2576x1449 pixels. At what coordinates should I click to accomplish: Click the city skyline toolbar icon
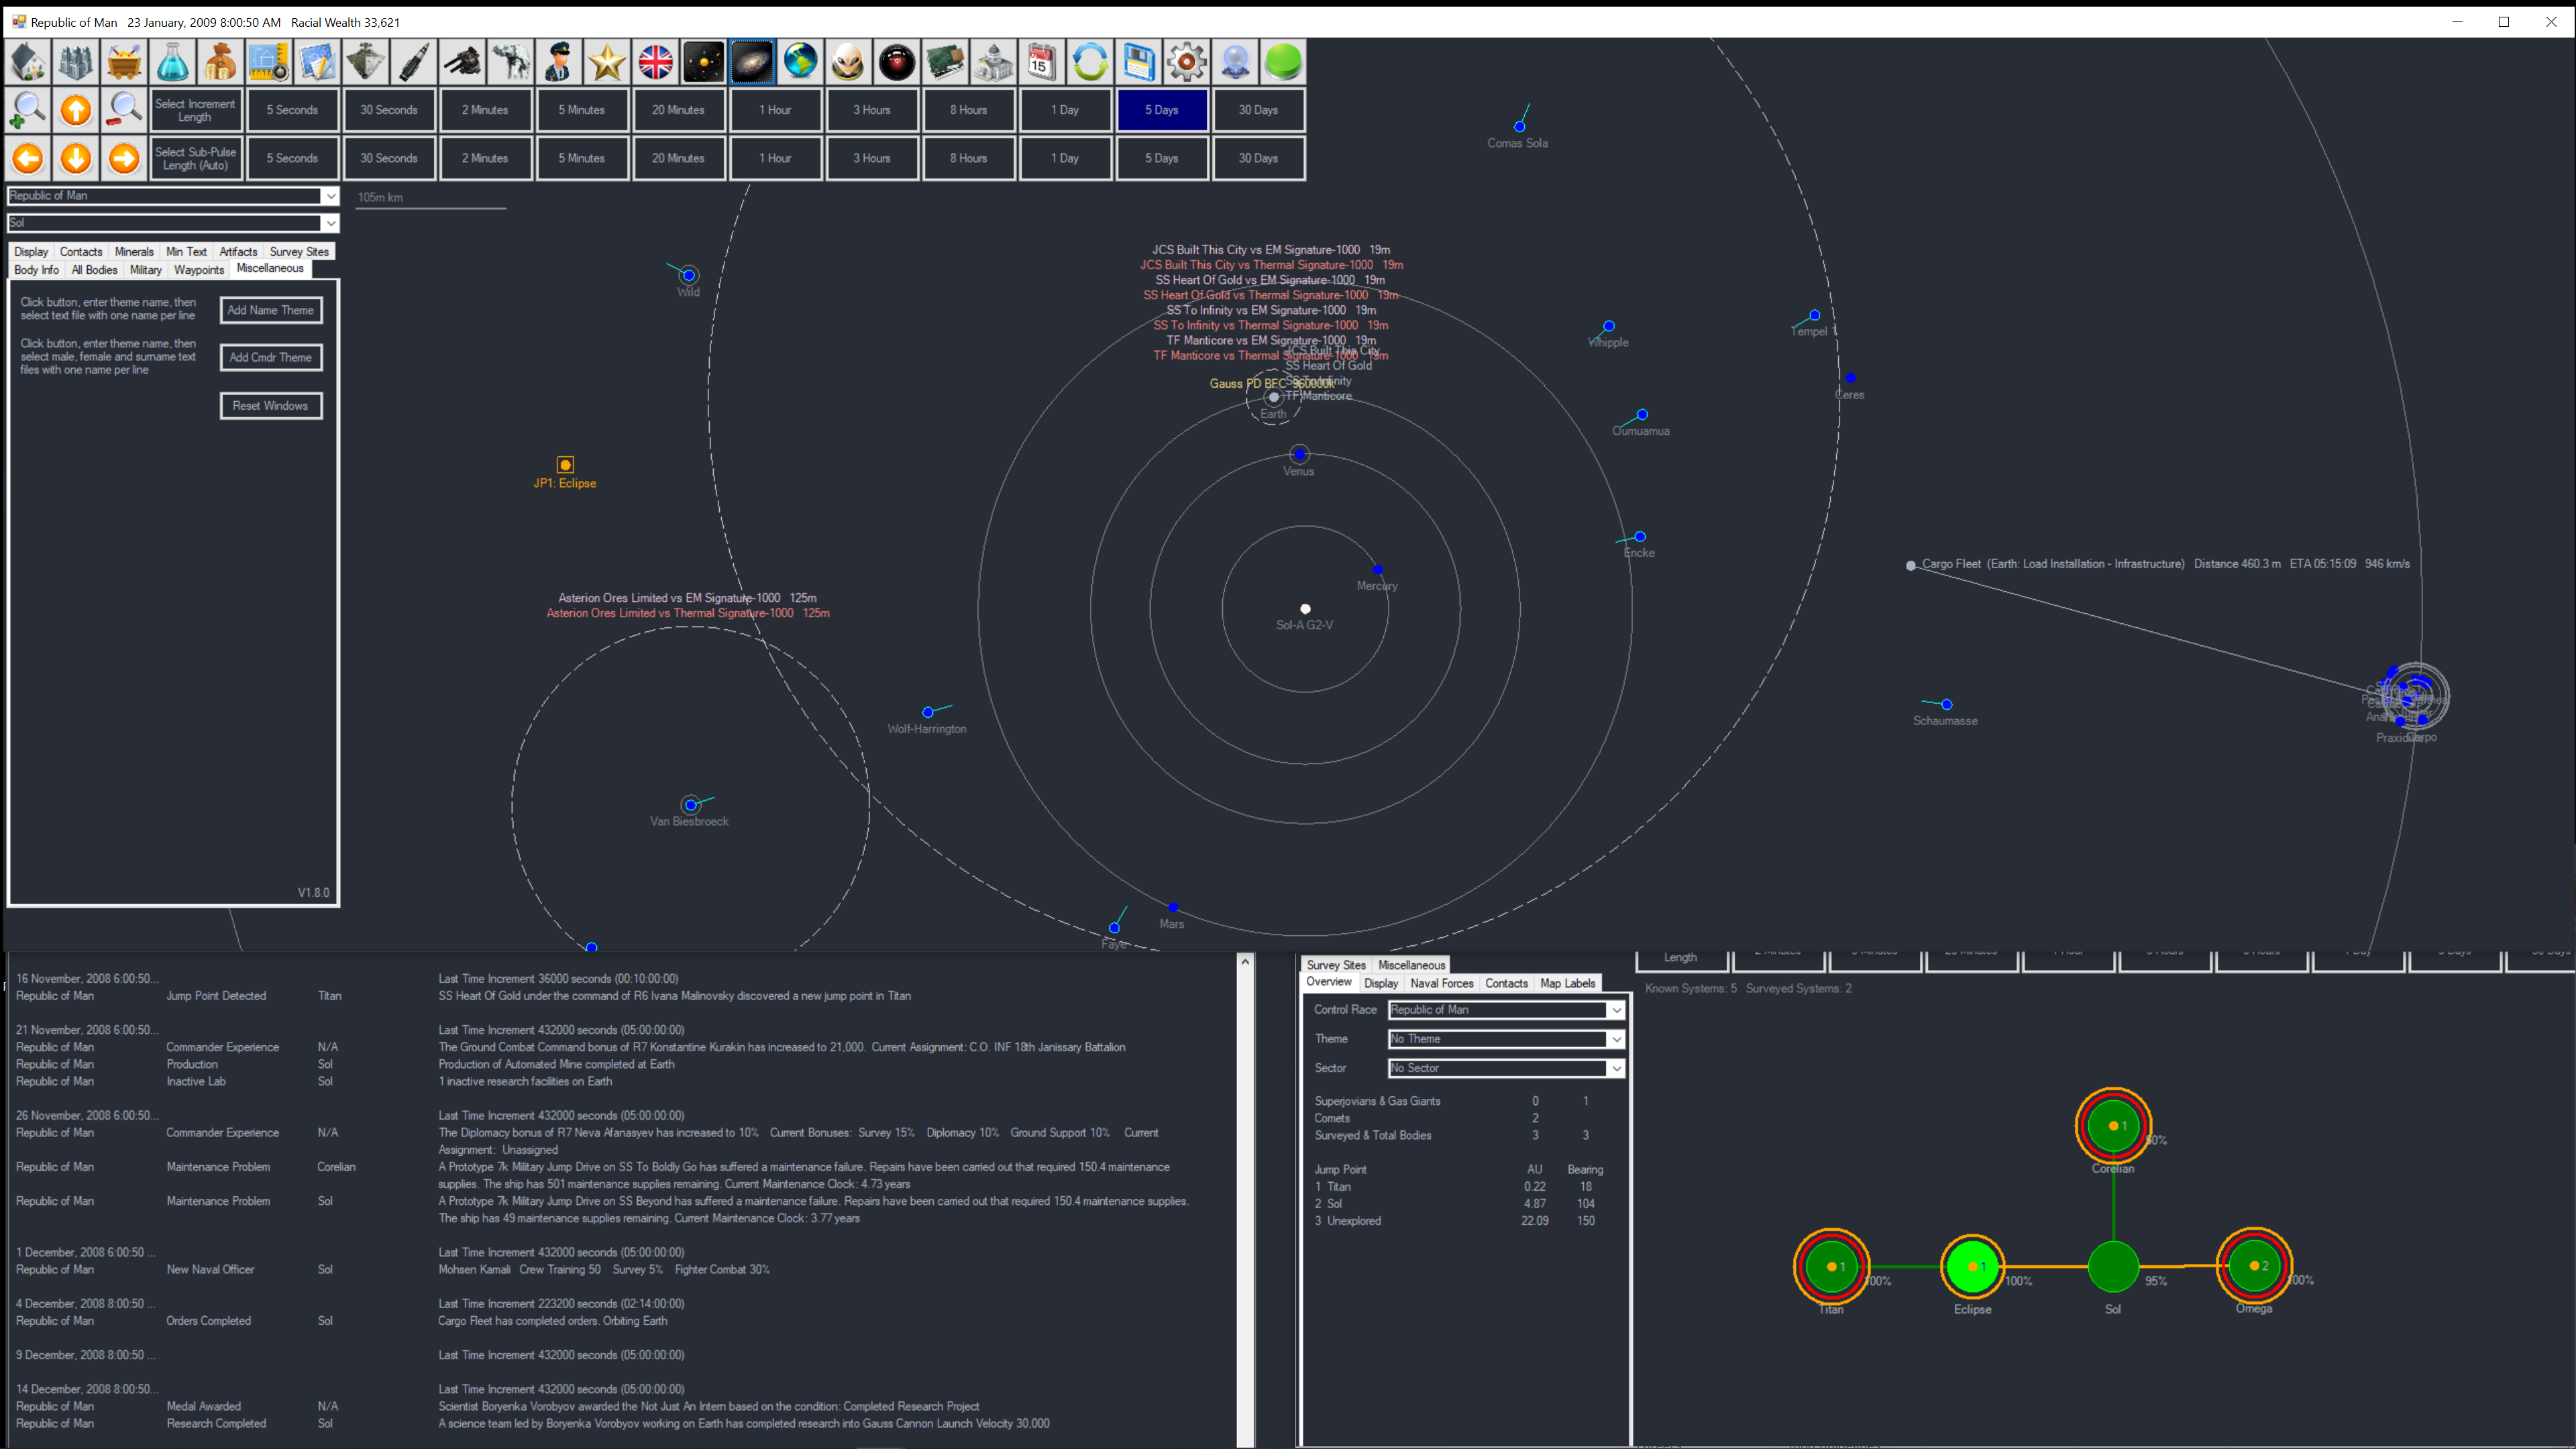pyautogui.click(x=76, y=62)
